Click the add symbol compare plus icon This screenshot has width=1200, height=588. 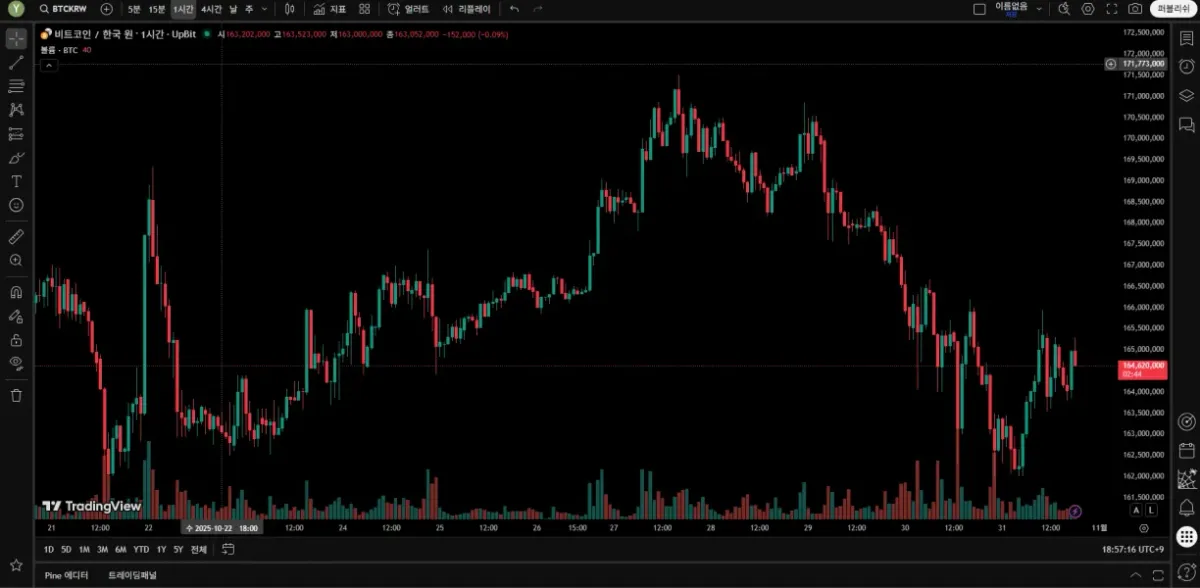[x=106, y=9]
